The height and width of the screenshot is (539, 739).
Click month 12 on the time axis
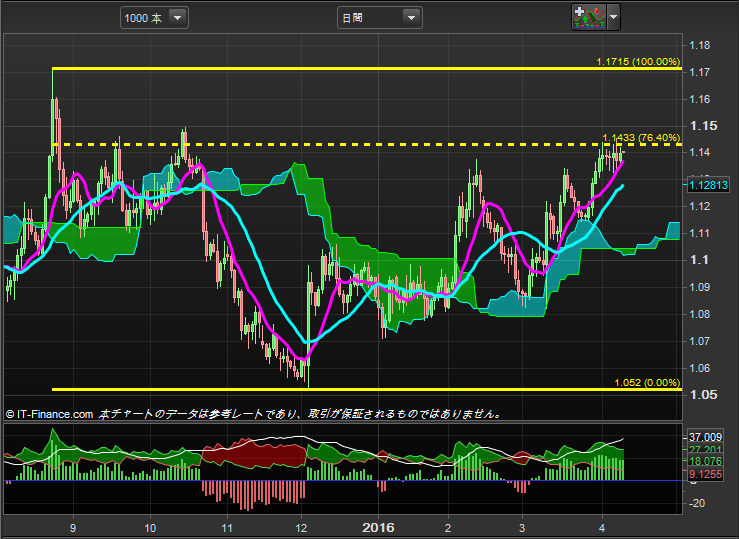point(302,528)
